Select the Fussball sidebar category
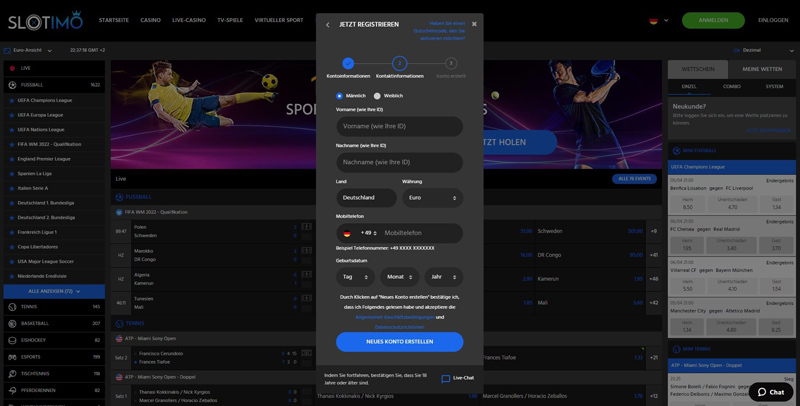The width and height of the screenshot is (800, 406). (54, 85)
